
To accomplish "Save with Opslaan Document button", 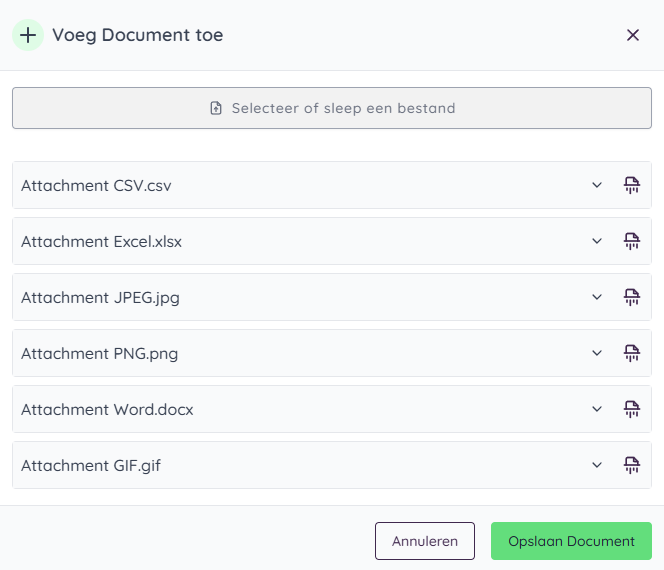I will pyautogui.click(x=571, y=541).
